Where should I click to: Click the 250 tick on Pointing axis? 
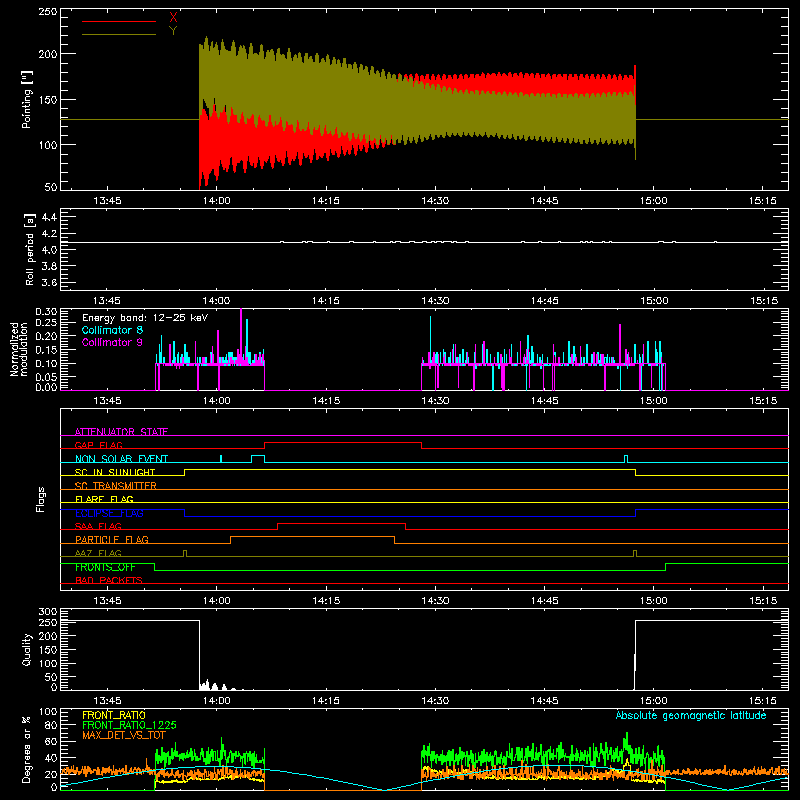[47, 12]
